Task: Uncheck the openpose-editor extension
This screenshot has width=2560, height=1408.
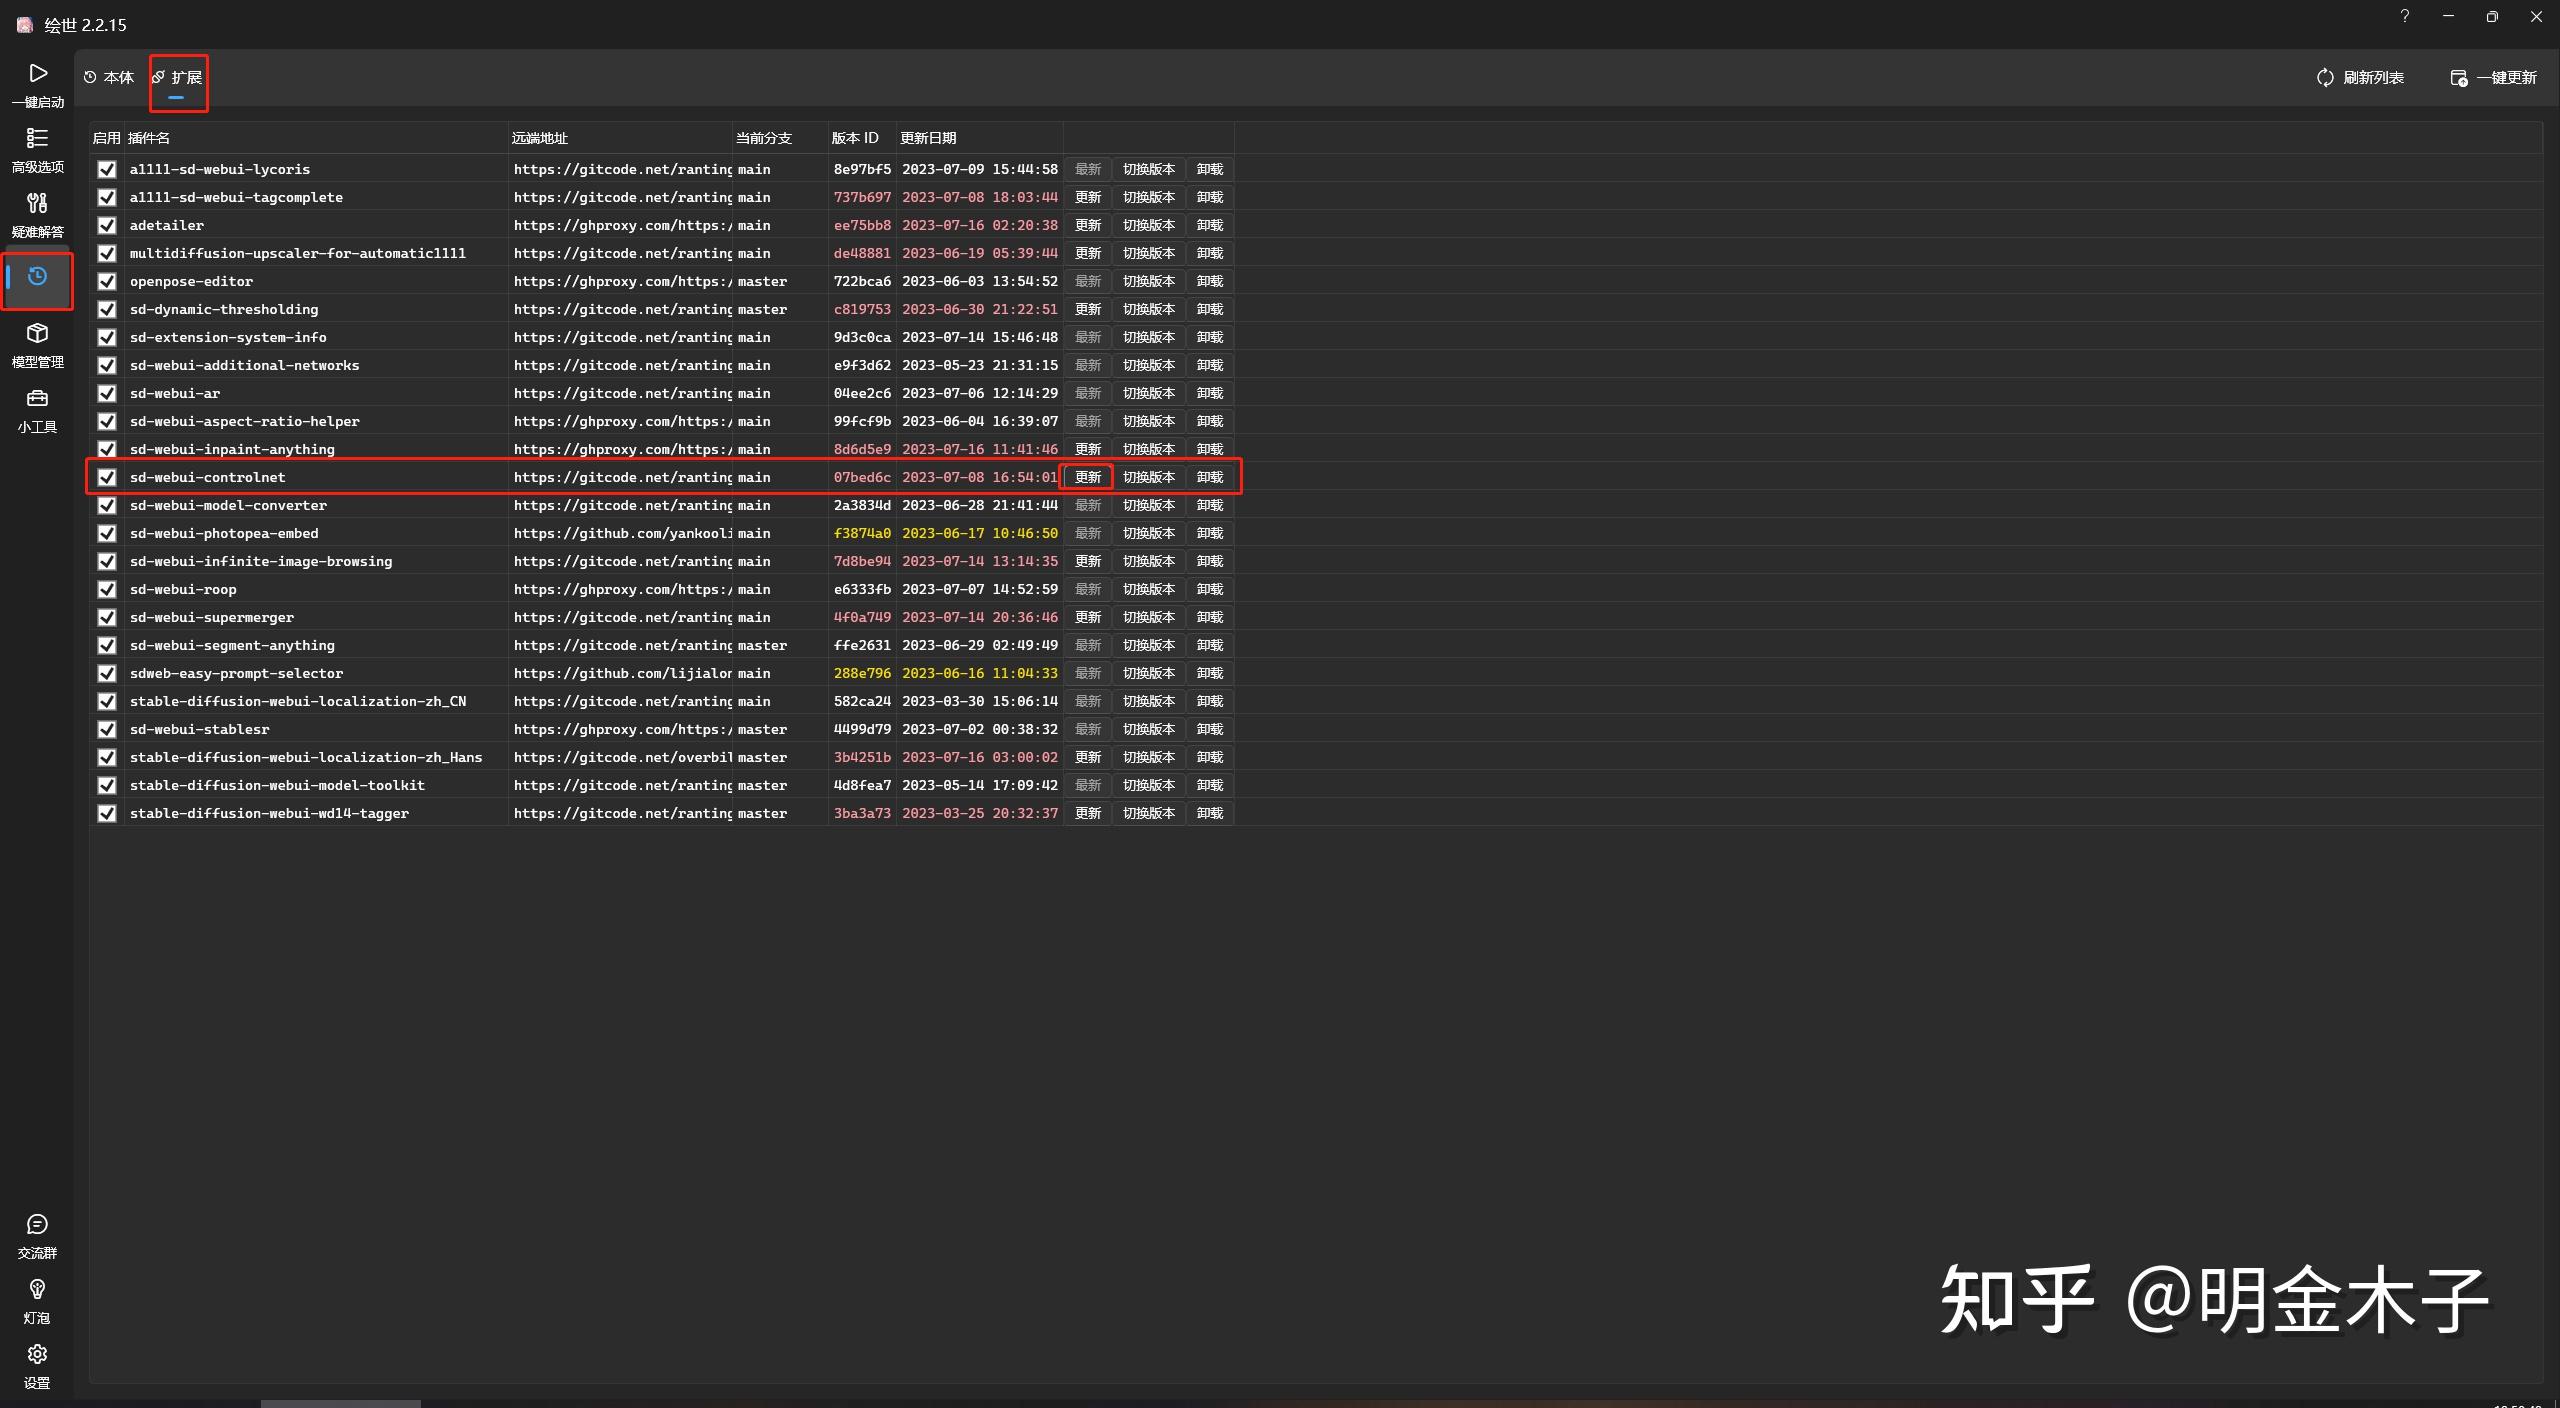Action: tap(107, 281)
